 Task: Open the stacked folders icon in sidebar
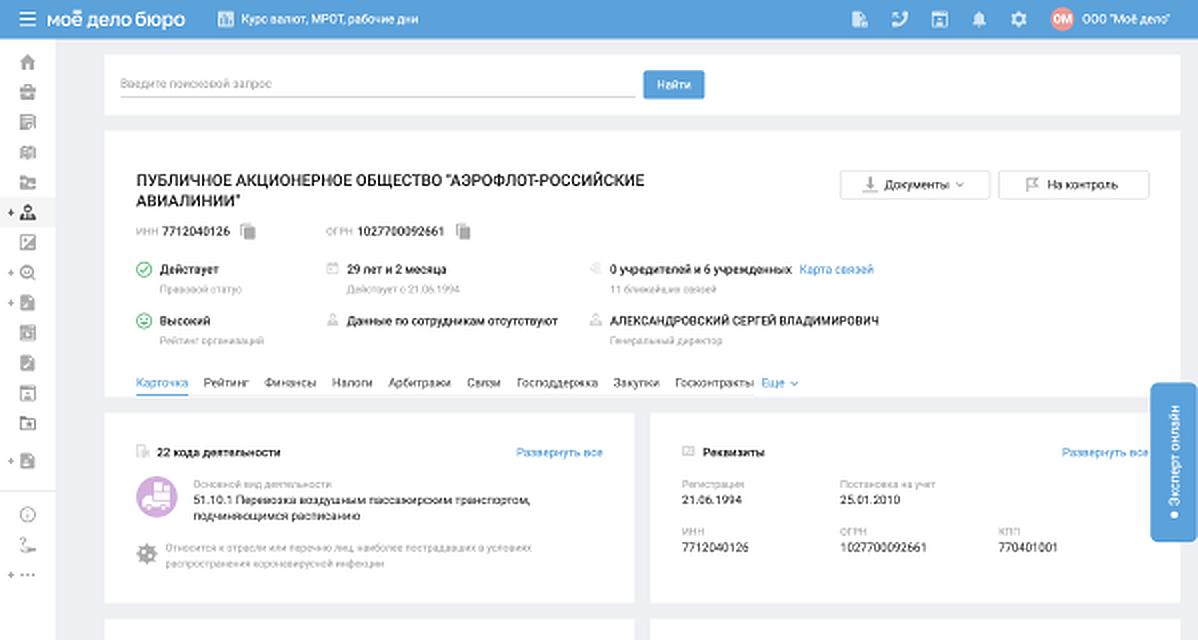point(28,183)
